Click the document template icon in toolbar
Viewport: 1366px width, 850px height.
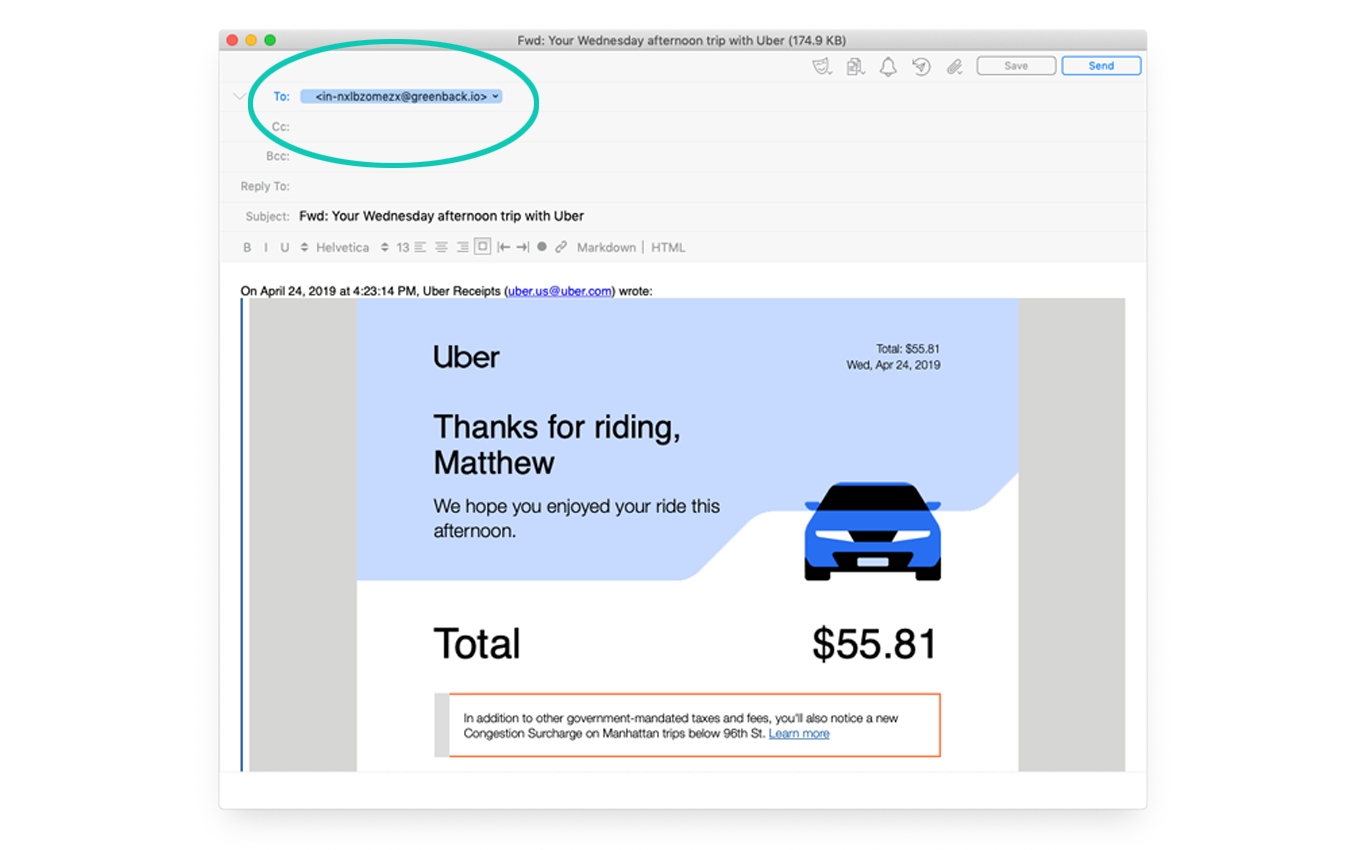855,66
